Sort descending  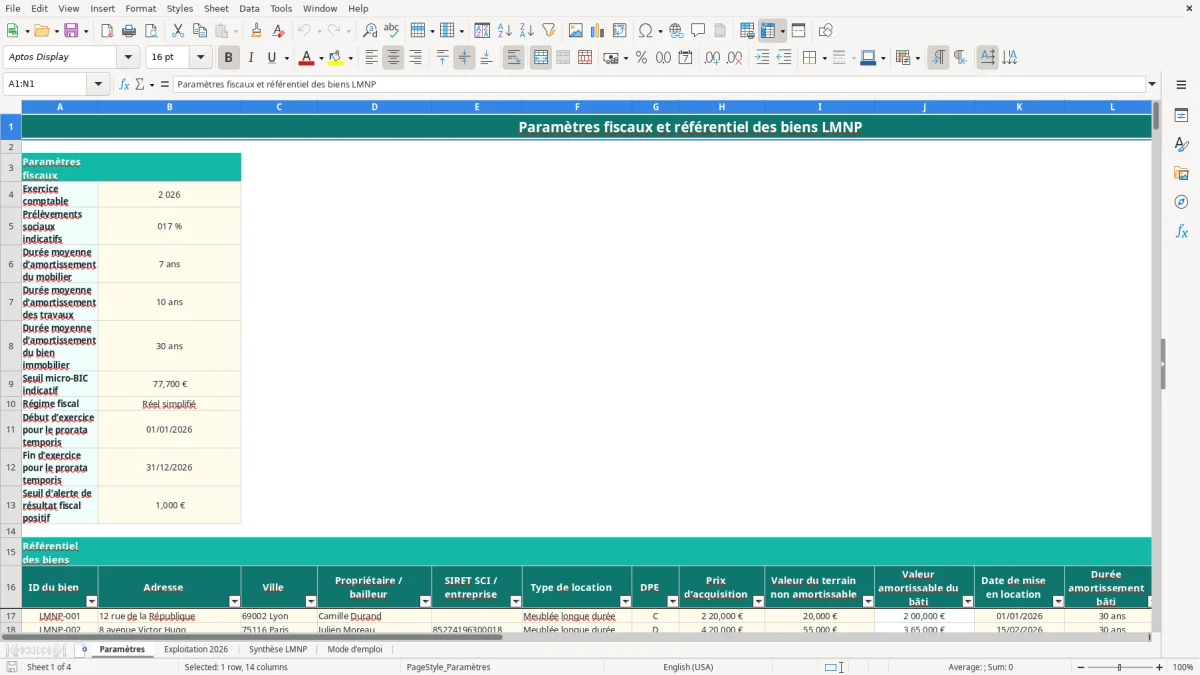pos(527,31)
